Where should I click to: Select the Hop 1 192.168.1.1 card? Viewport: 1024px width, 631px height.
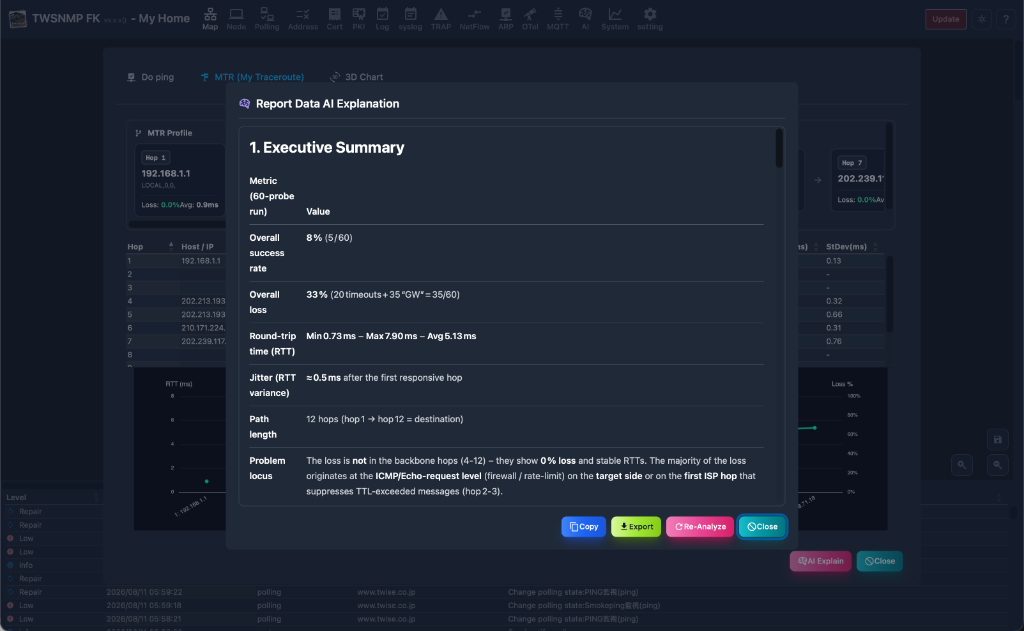coord(180,180)
